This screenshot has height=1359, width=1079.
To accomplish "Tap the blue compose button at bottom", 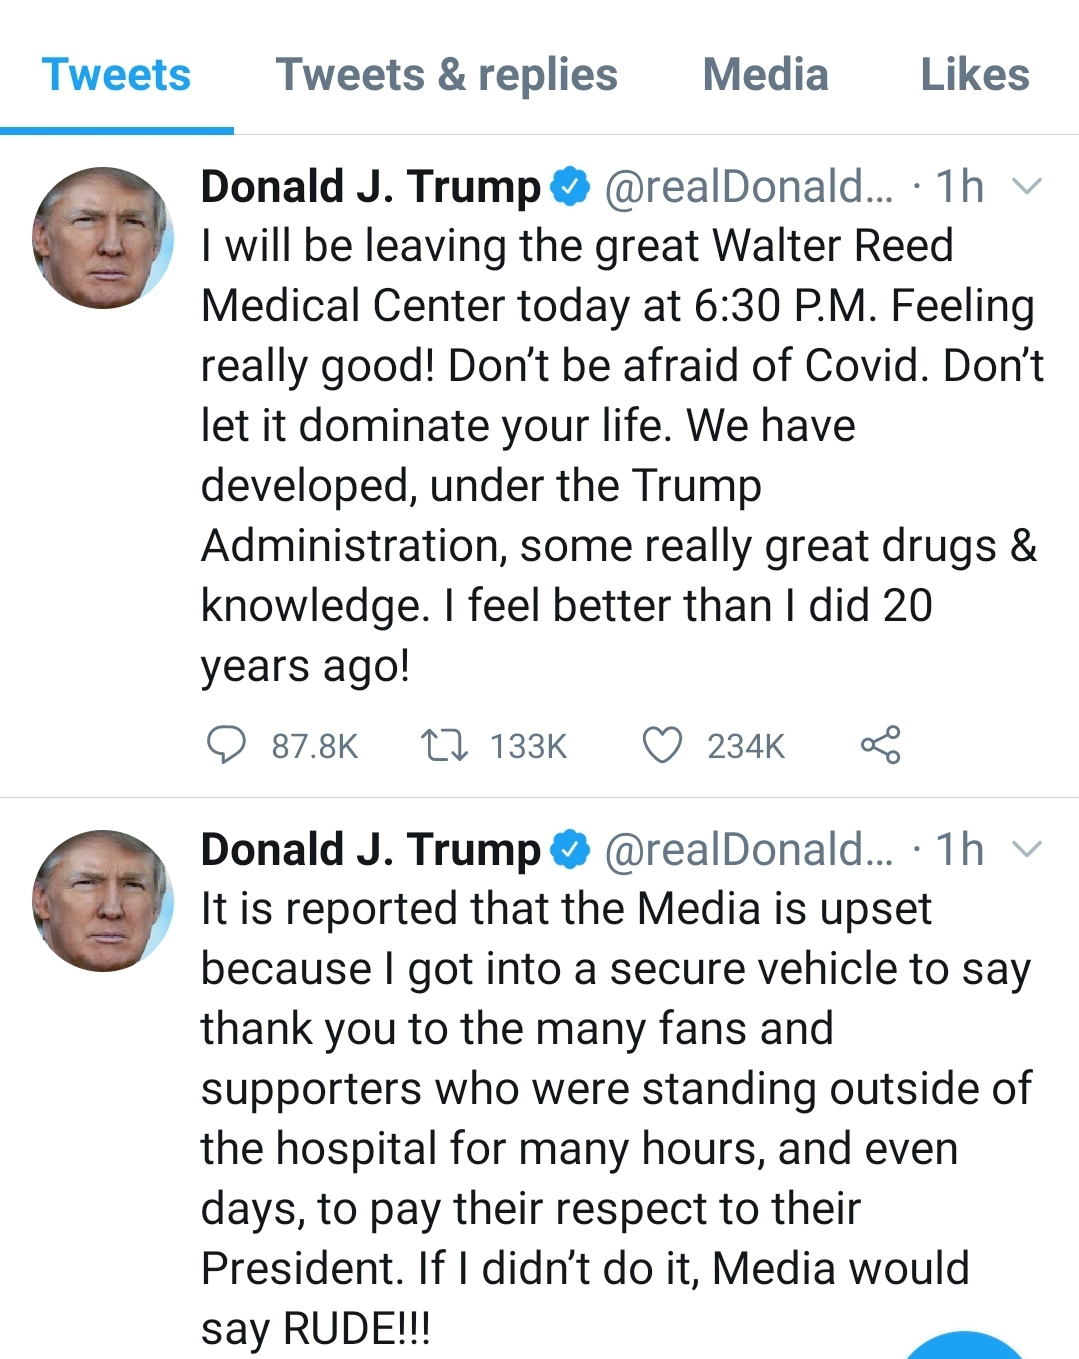I will tap(965, 1348).
